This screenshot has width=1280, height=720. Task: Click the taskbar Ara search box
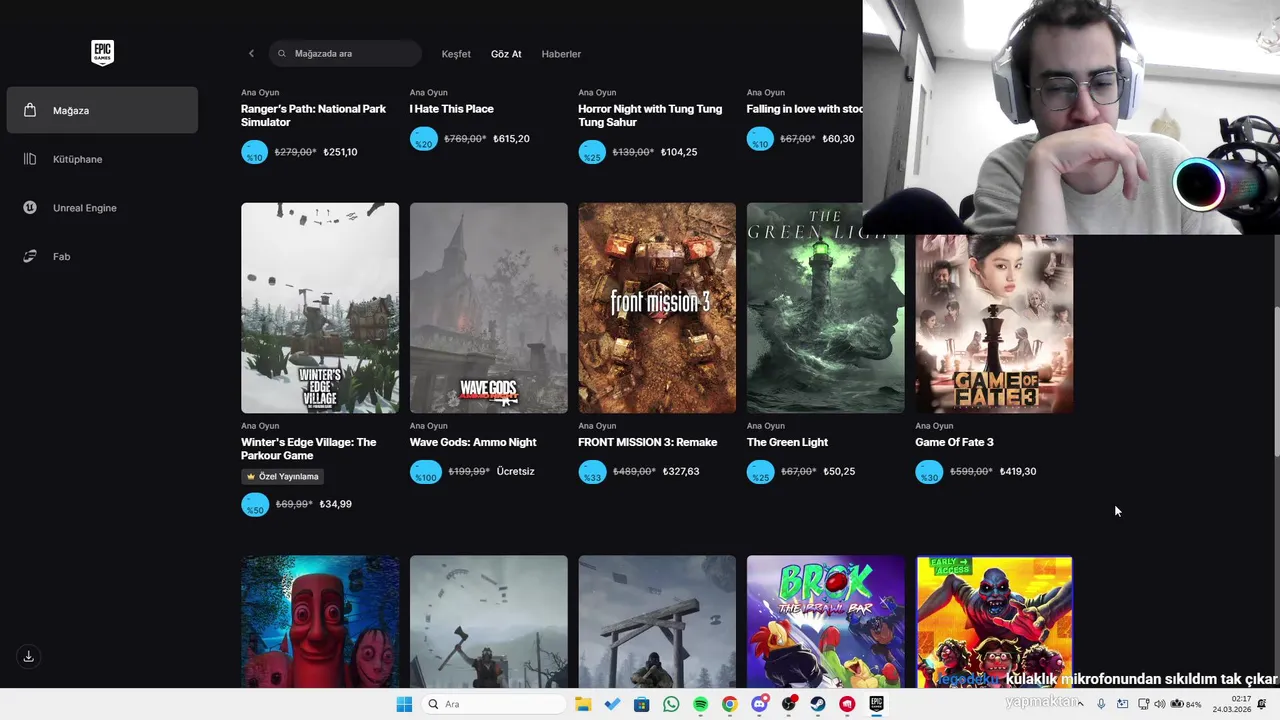coord(493,704)
